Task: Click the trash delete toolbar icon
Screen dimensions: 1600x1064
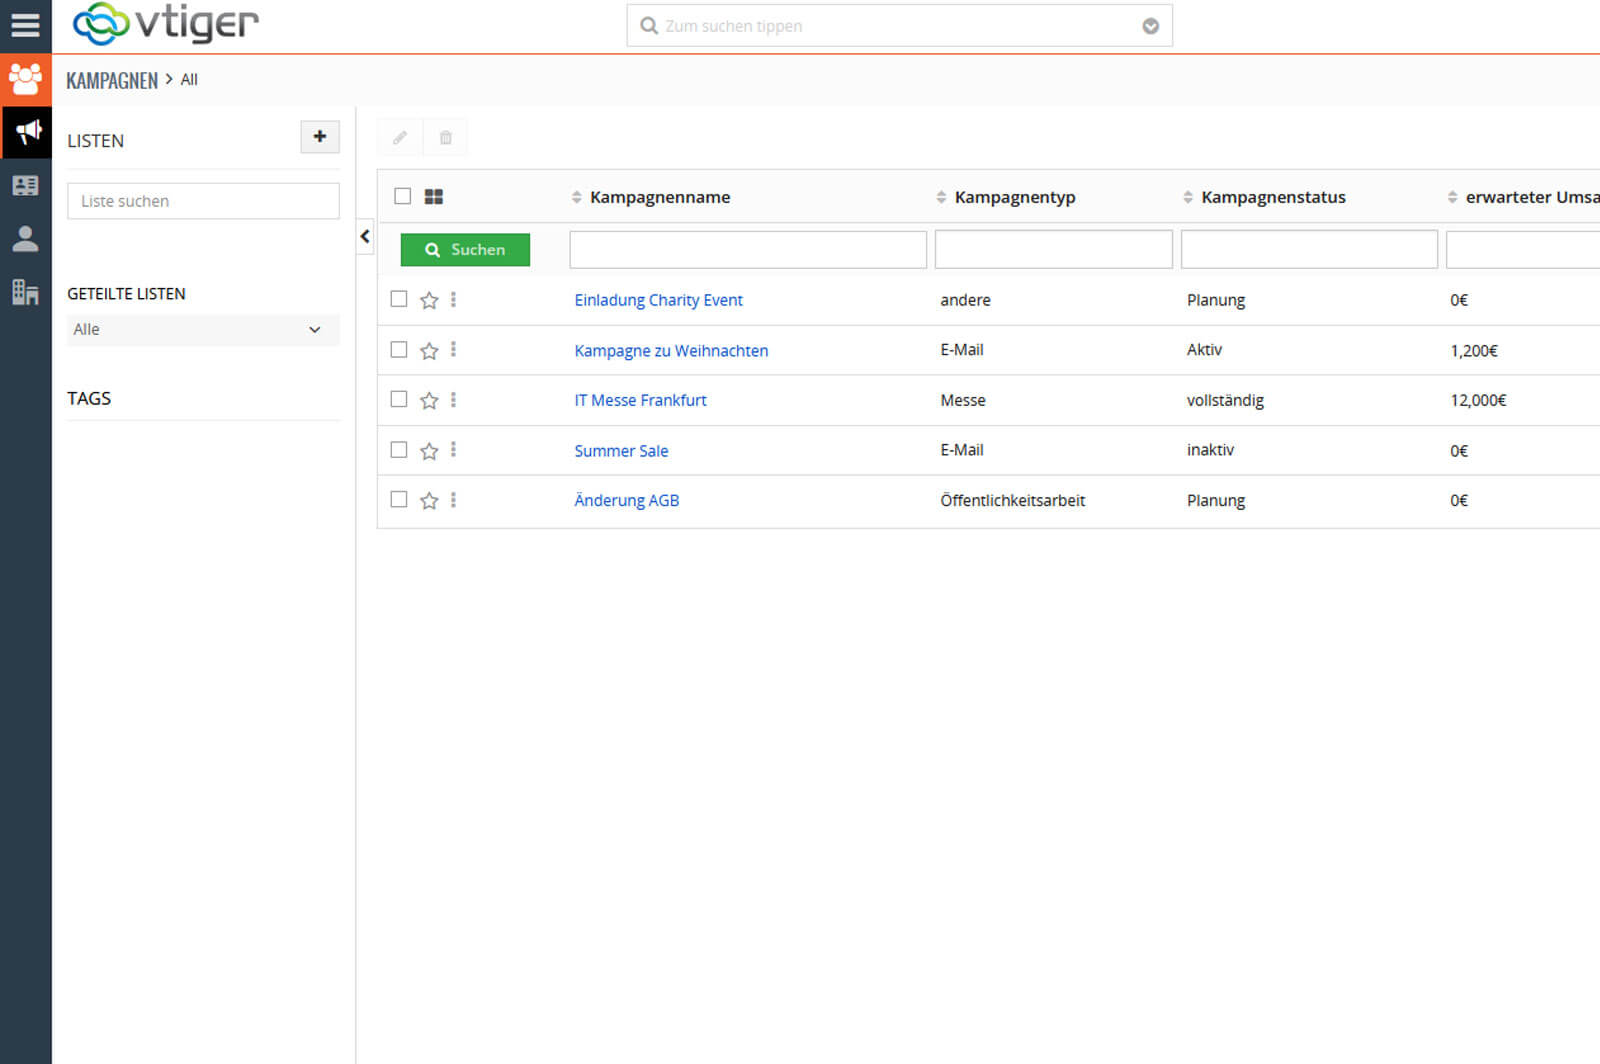Action: 446,138
